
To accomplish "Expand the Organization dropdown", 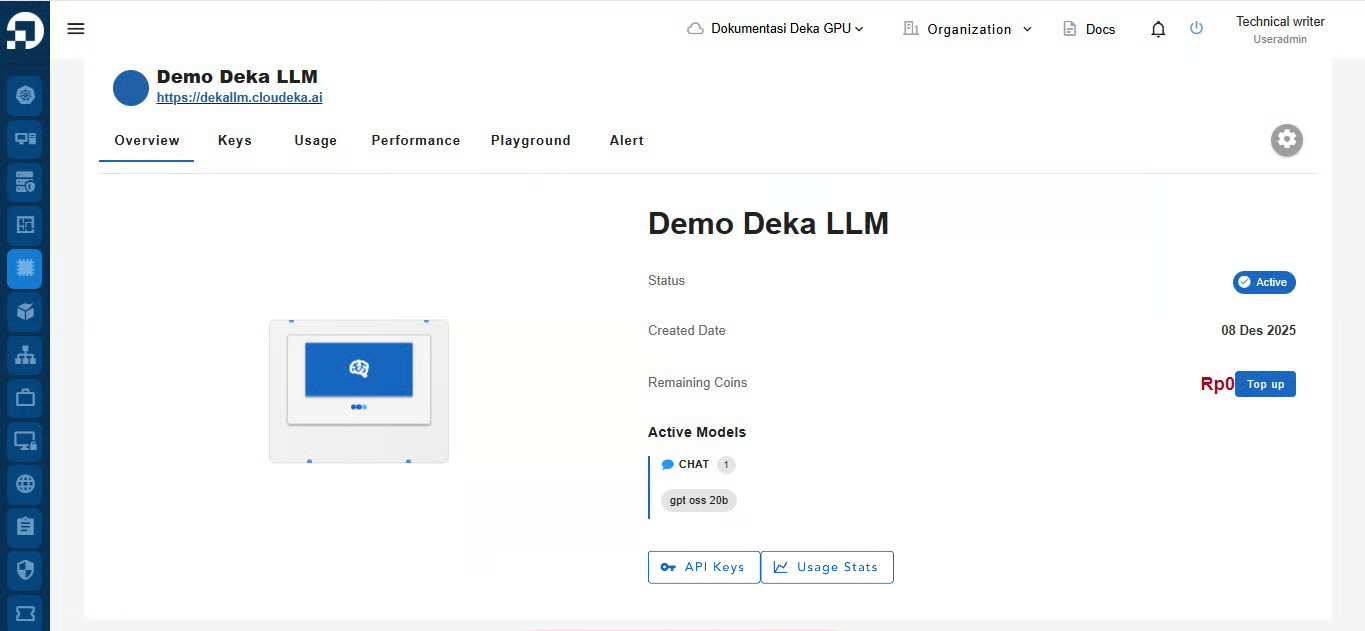I will [967, 29].
